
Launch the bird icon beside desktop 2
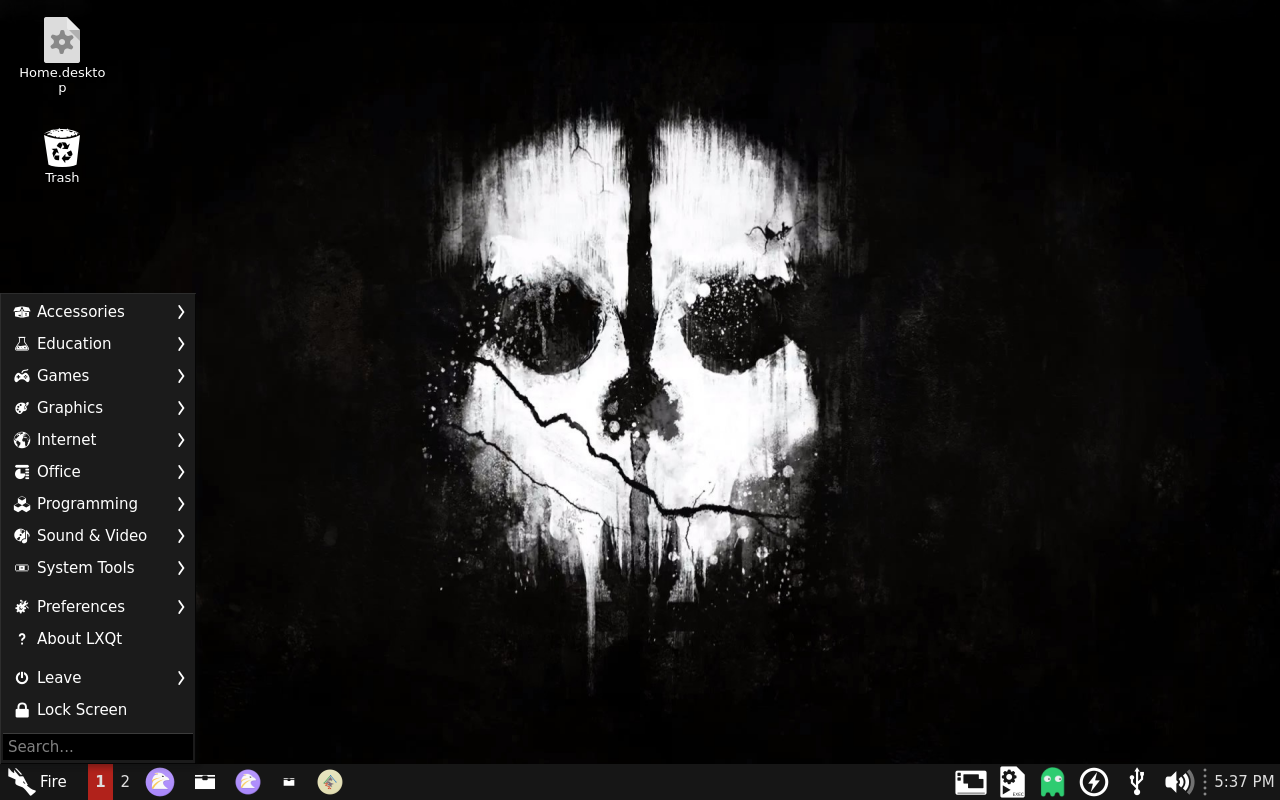[x=160, y=782]
